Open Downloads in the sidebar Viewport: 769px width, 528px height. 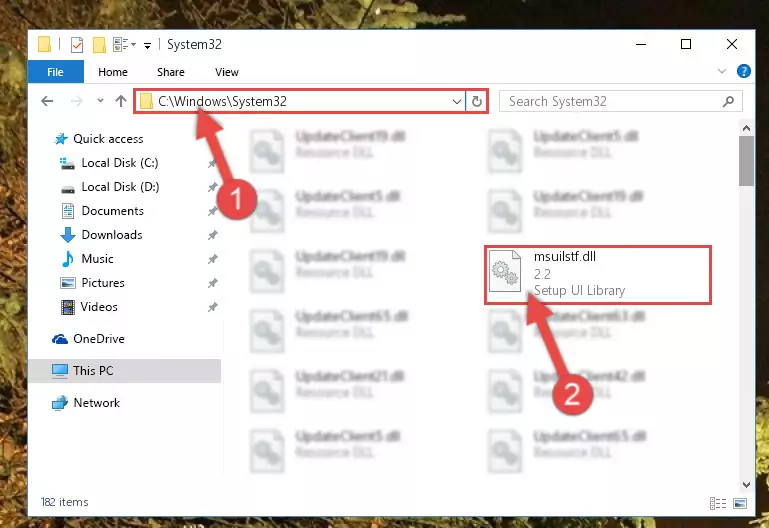(x=112, y=235)
